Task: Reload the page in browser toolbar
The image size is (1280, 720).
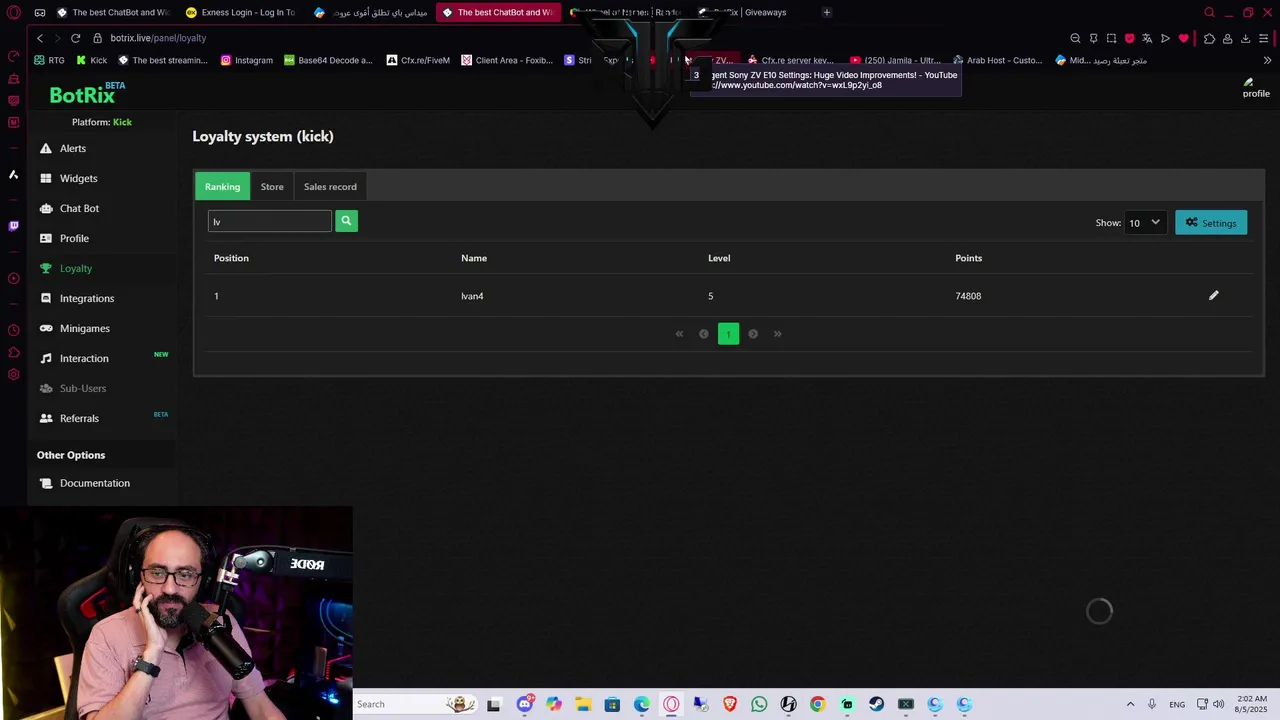Action: [x=75, y=38]
